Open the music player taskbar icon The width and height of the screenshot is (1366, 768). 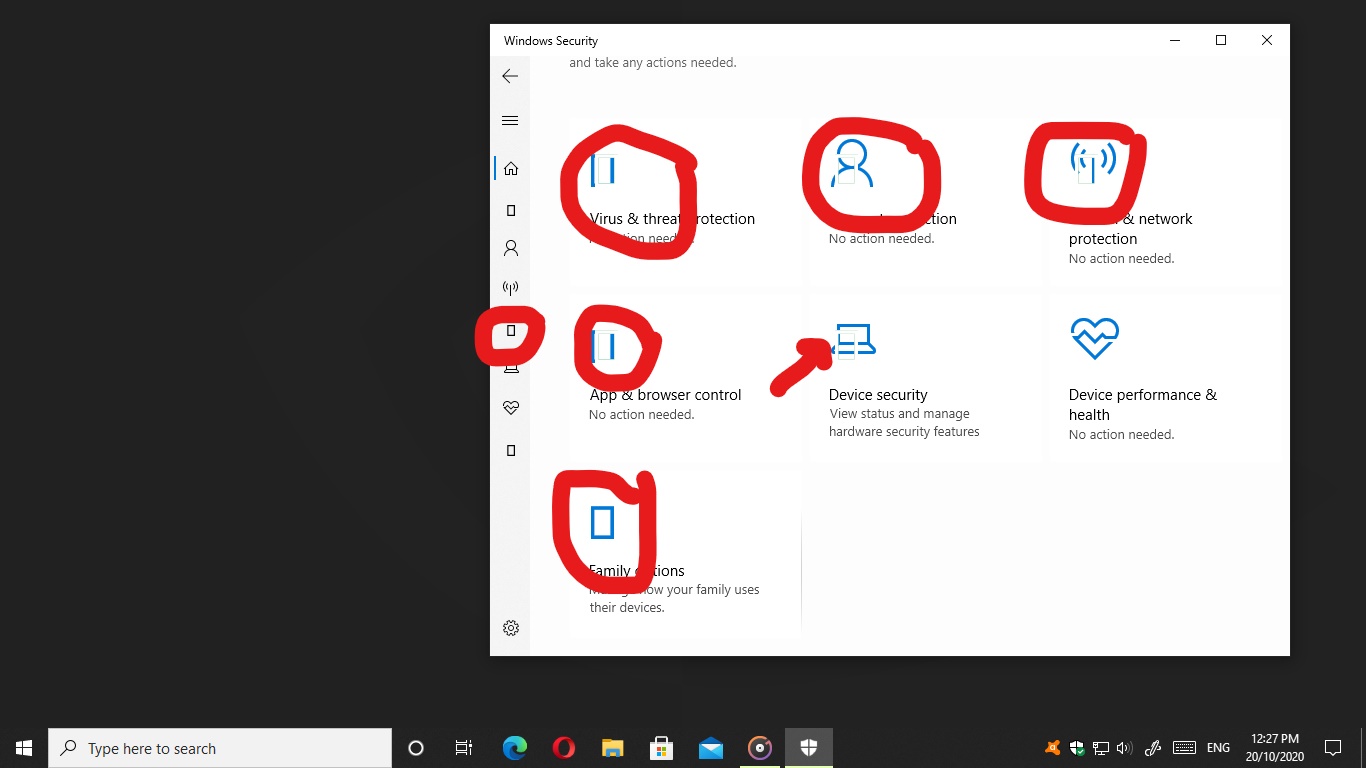point(760,748)
